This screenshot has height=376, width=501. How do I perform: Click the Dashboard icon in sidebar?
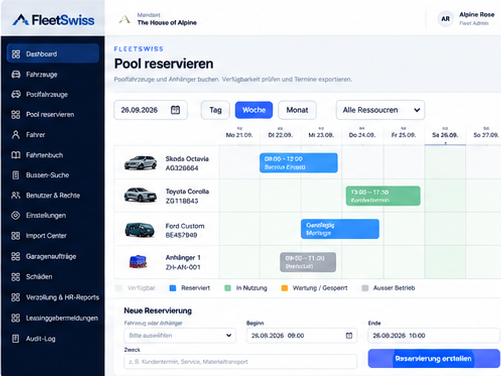pos(16,54)
